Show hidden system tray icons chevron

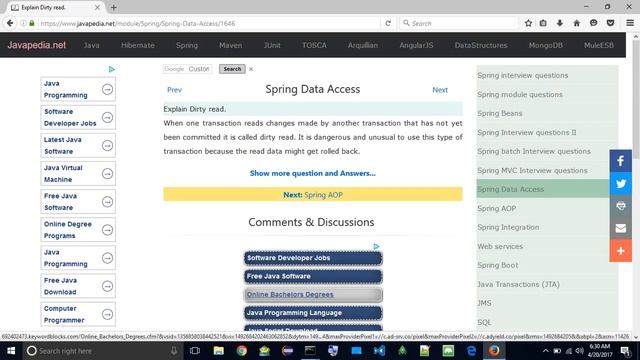click(x=545, y=351)
